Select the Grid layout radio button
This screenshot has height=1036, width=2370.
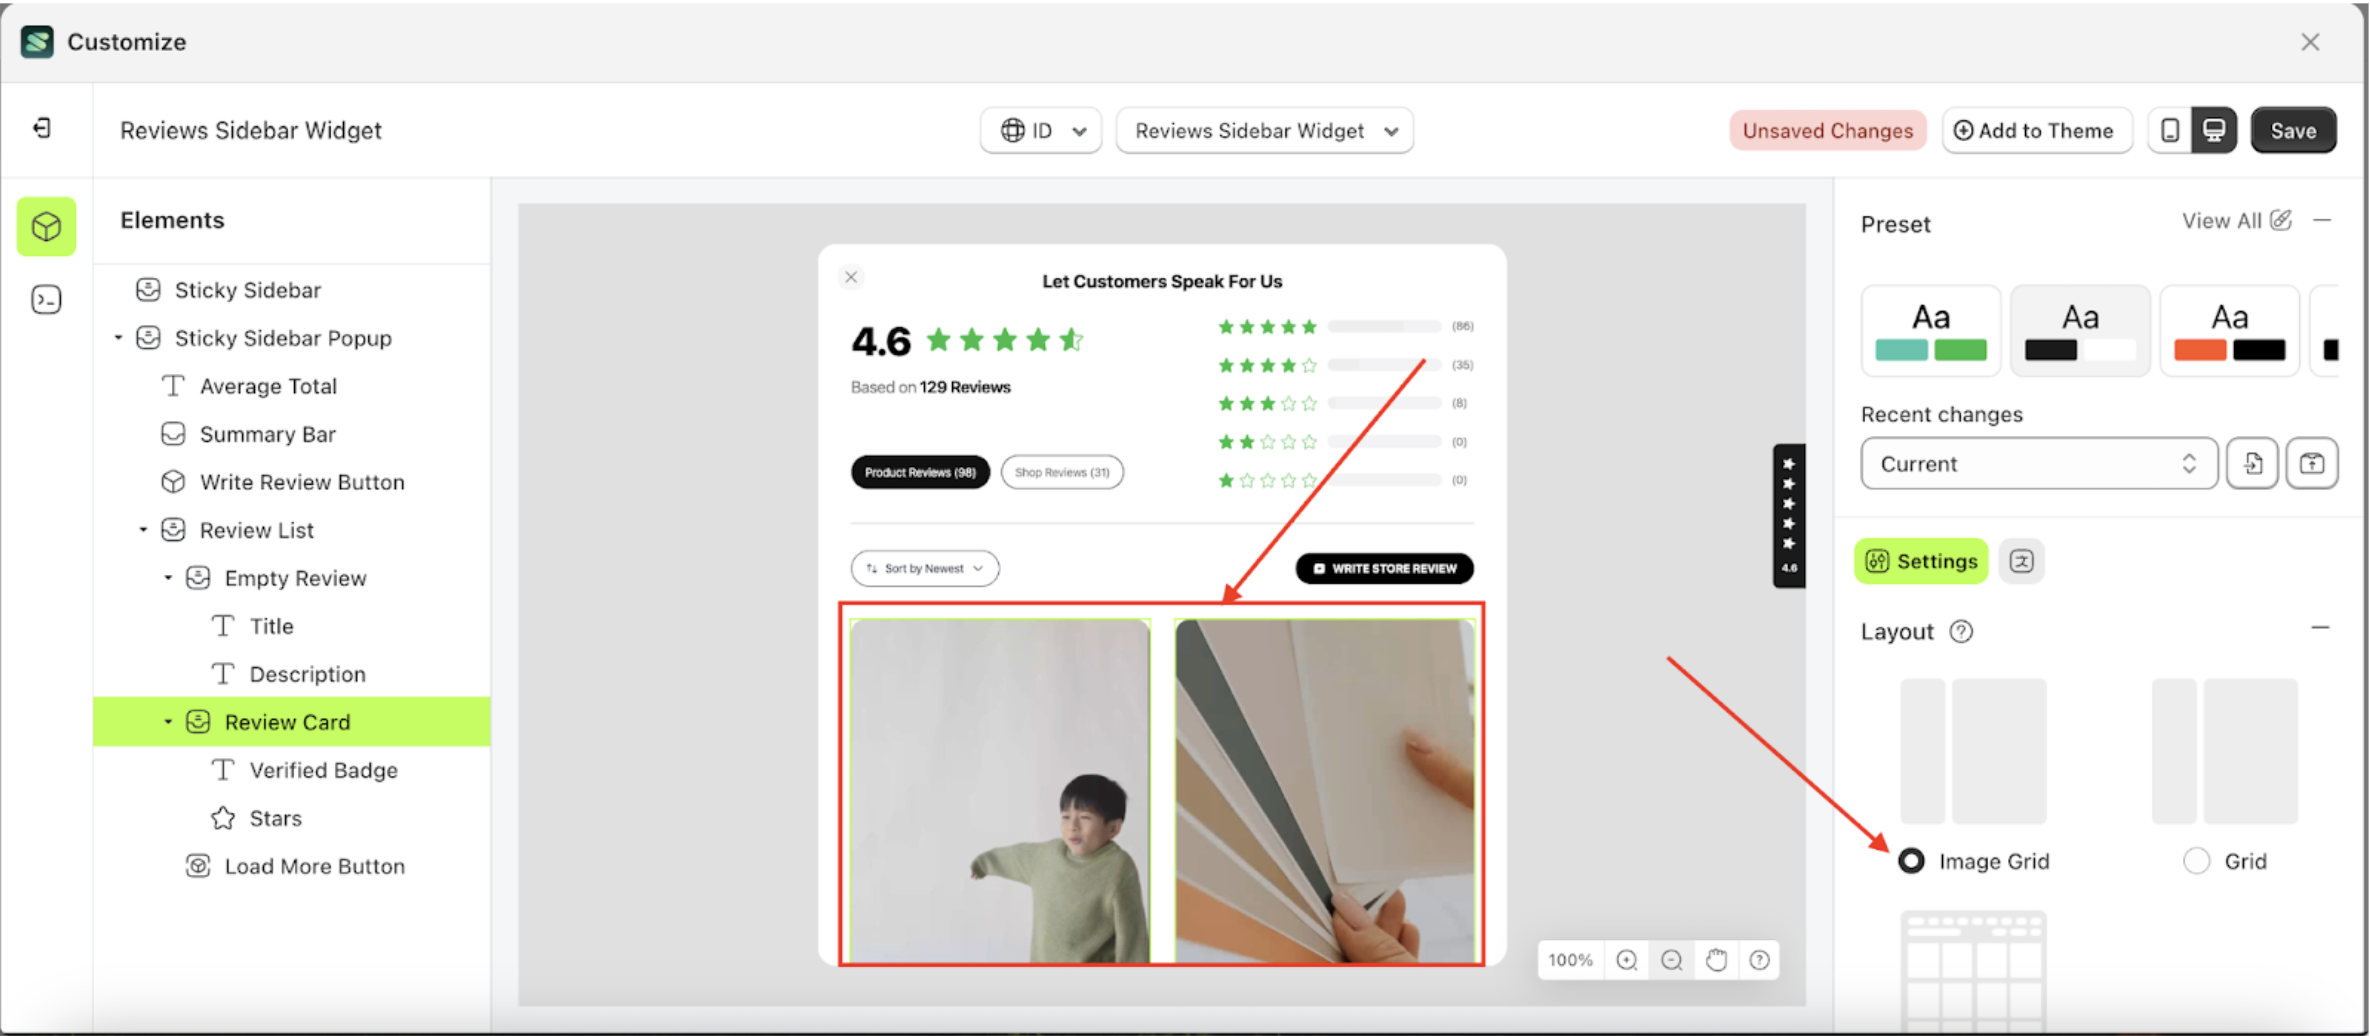(2196, 861)
